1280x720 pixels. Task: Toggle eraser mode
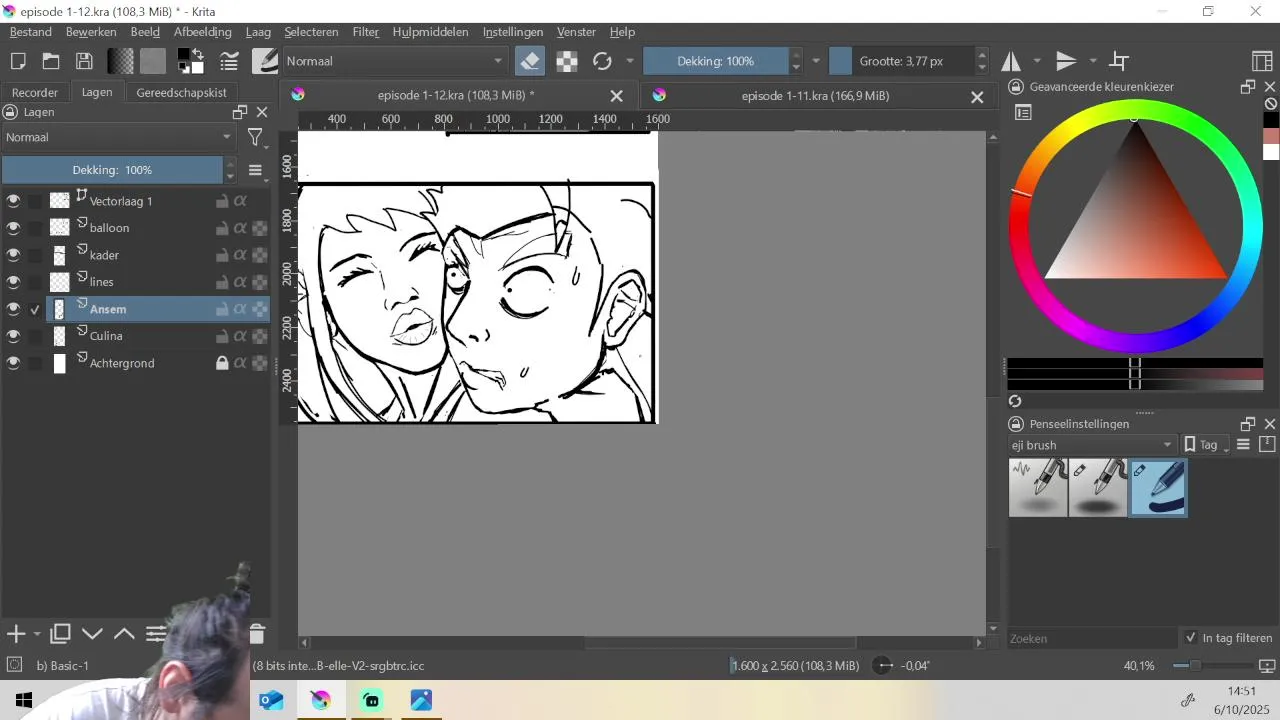(x=530, y=61)
